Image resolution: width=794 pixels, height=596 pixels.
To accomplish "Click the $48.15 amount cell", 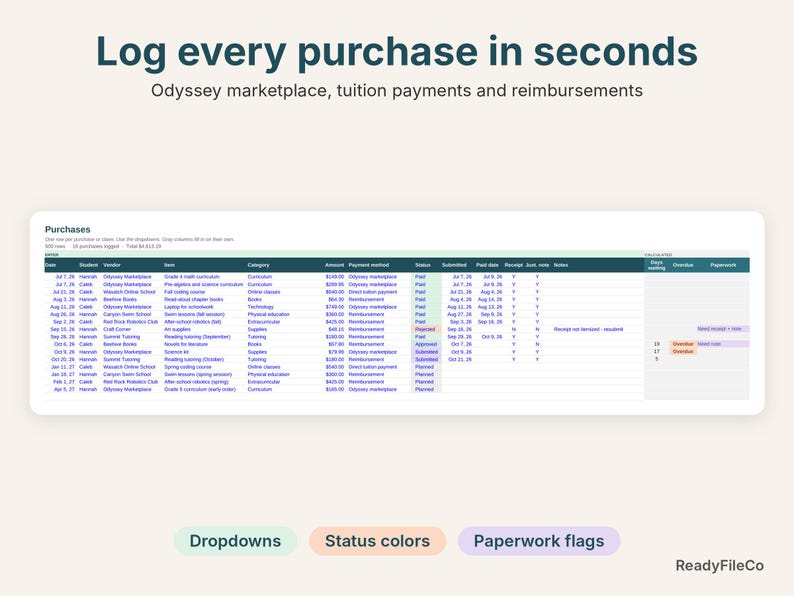I will (336, 329).
